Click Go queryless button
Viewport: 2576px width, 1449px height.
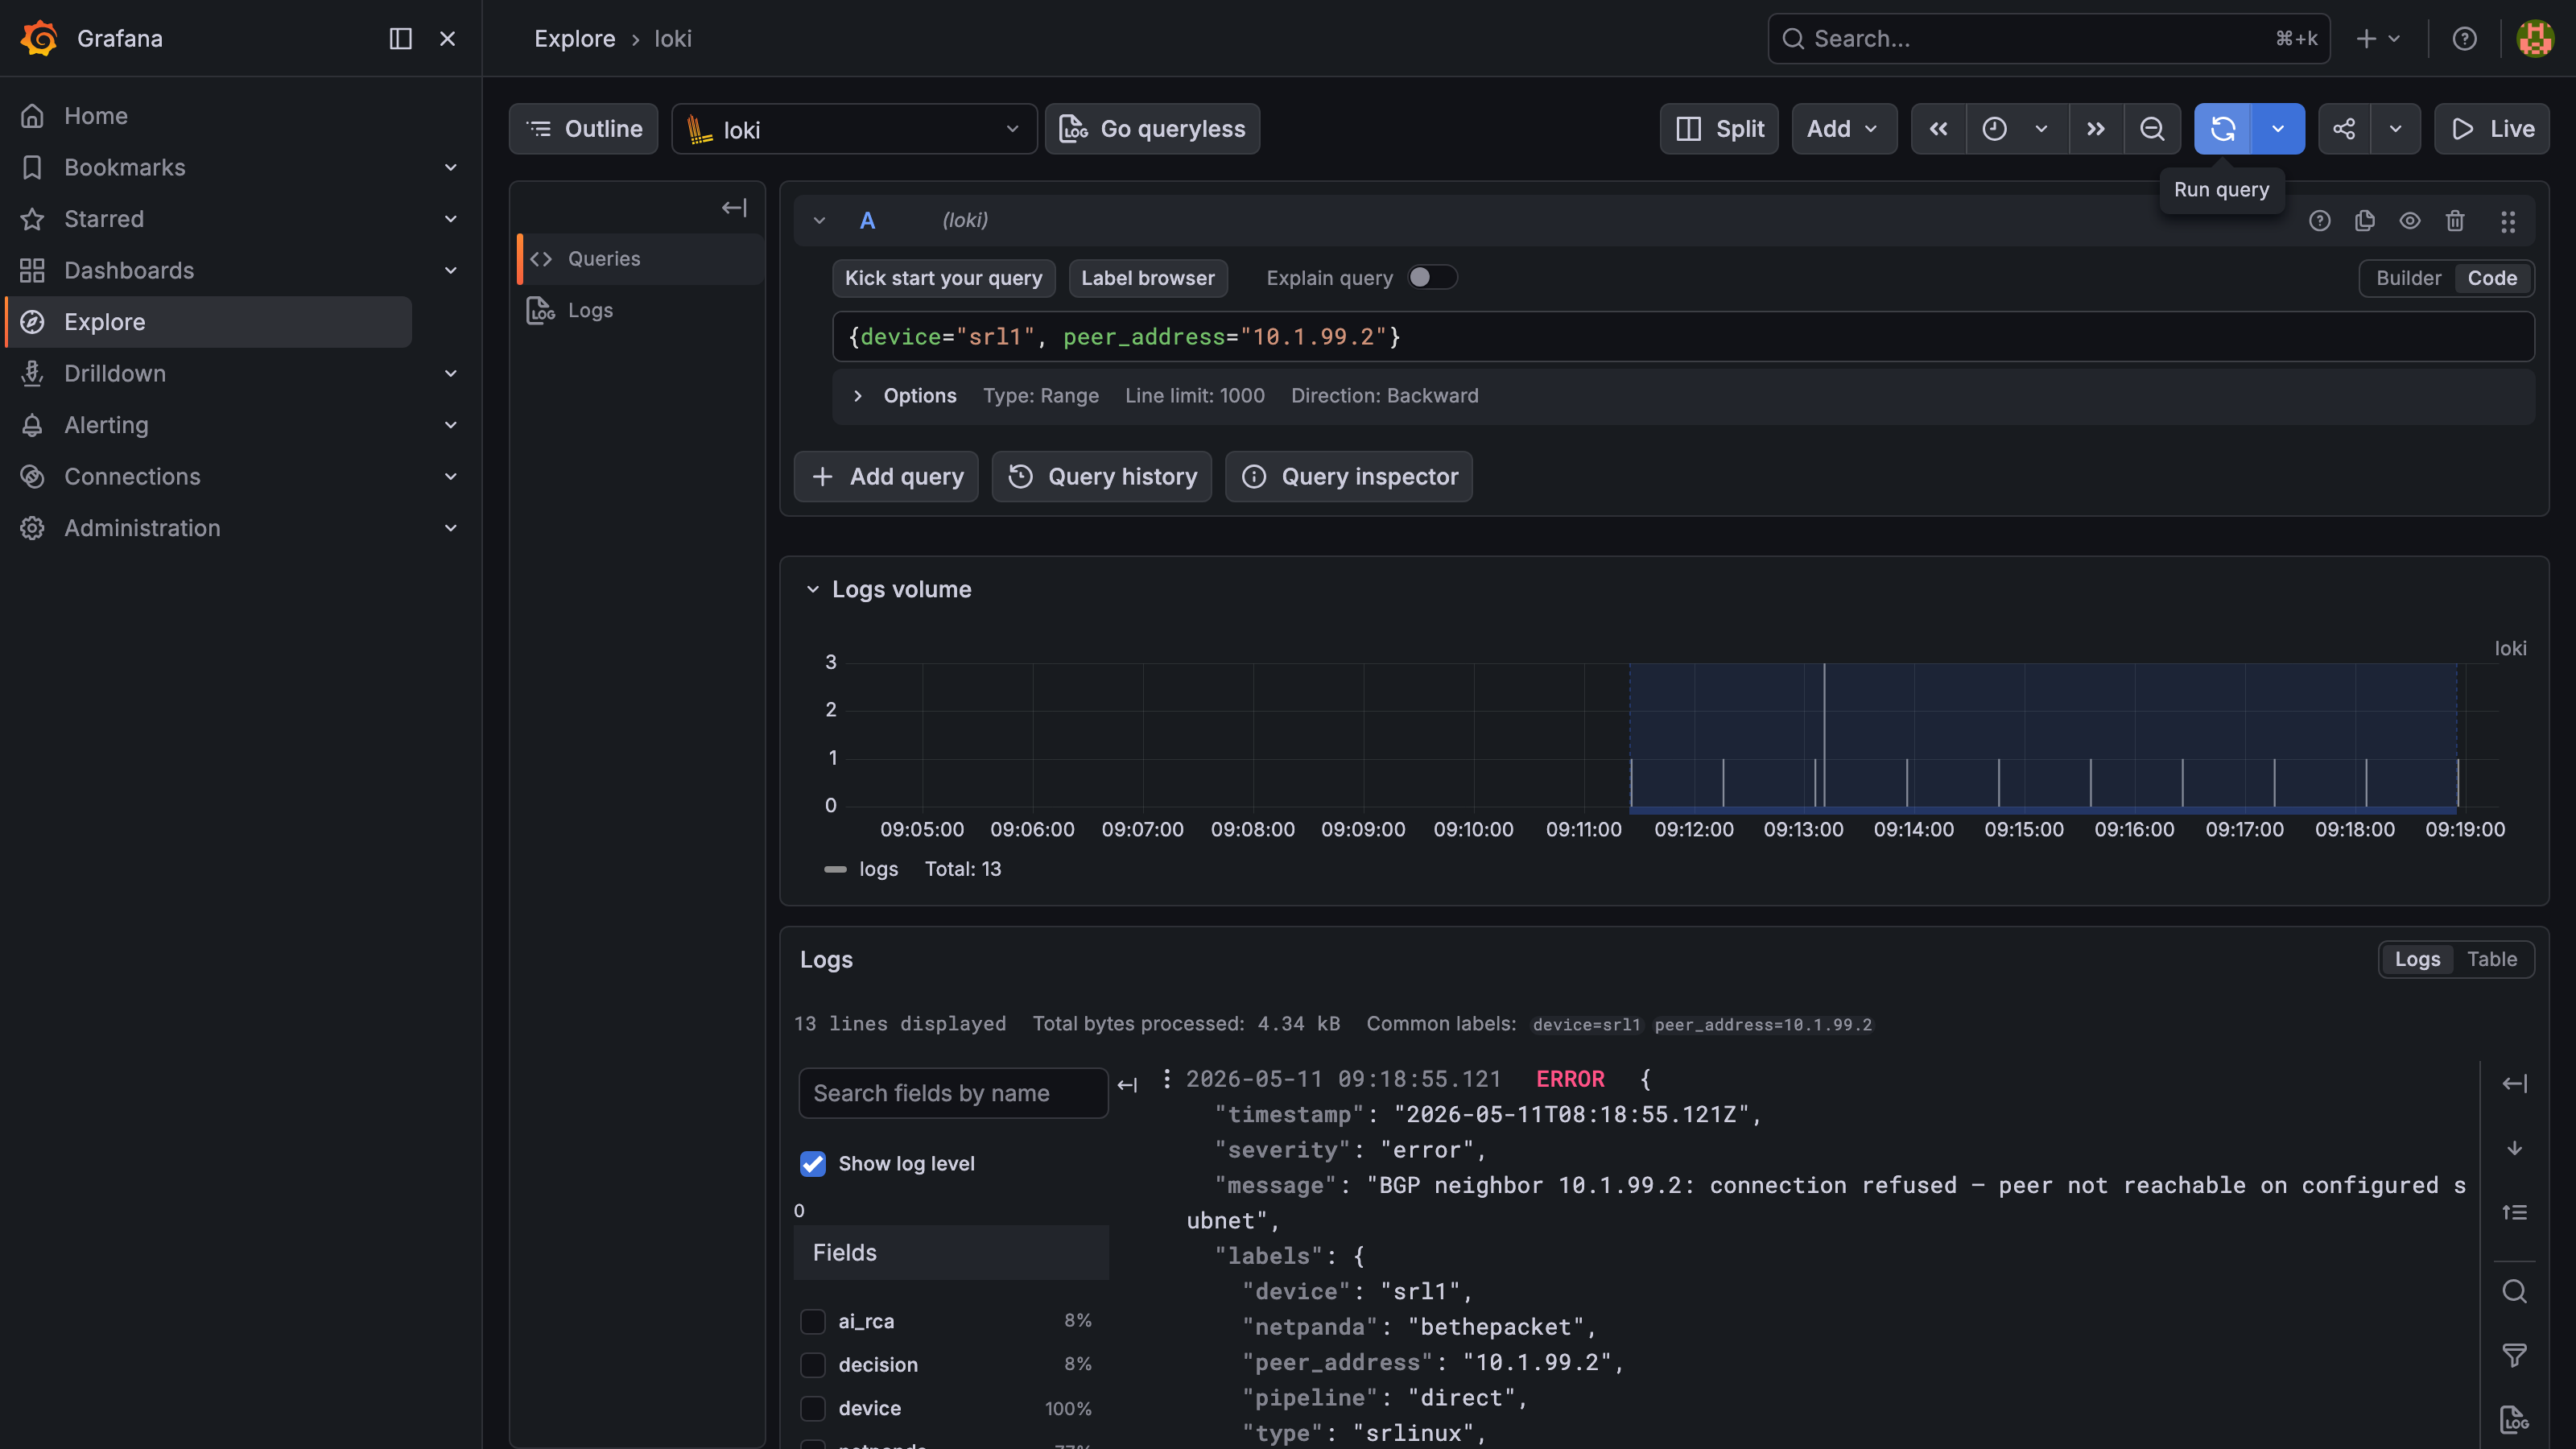point(1152,129)
